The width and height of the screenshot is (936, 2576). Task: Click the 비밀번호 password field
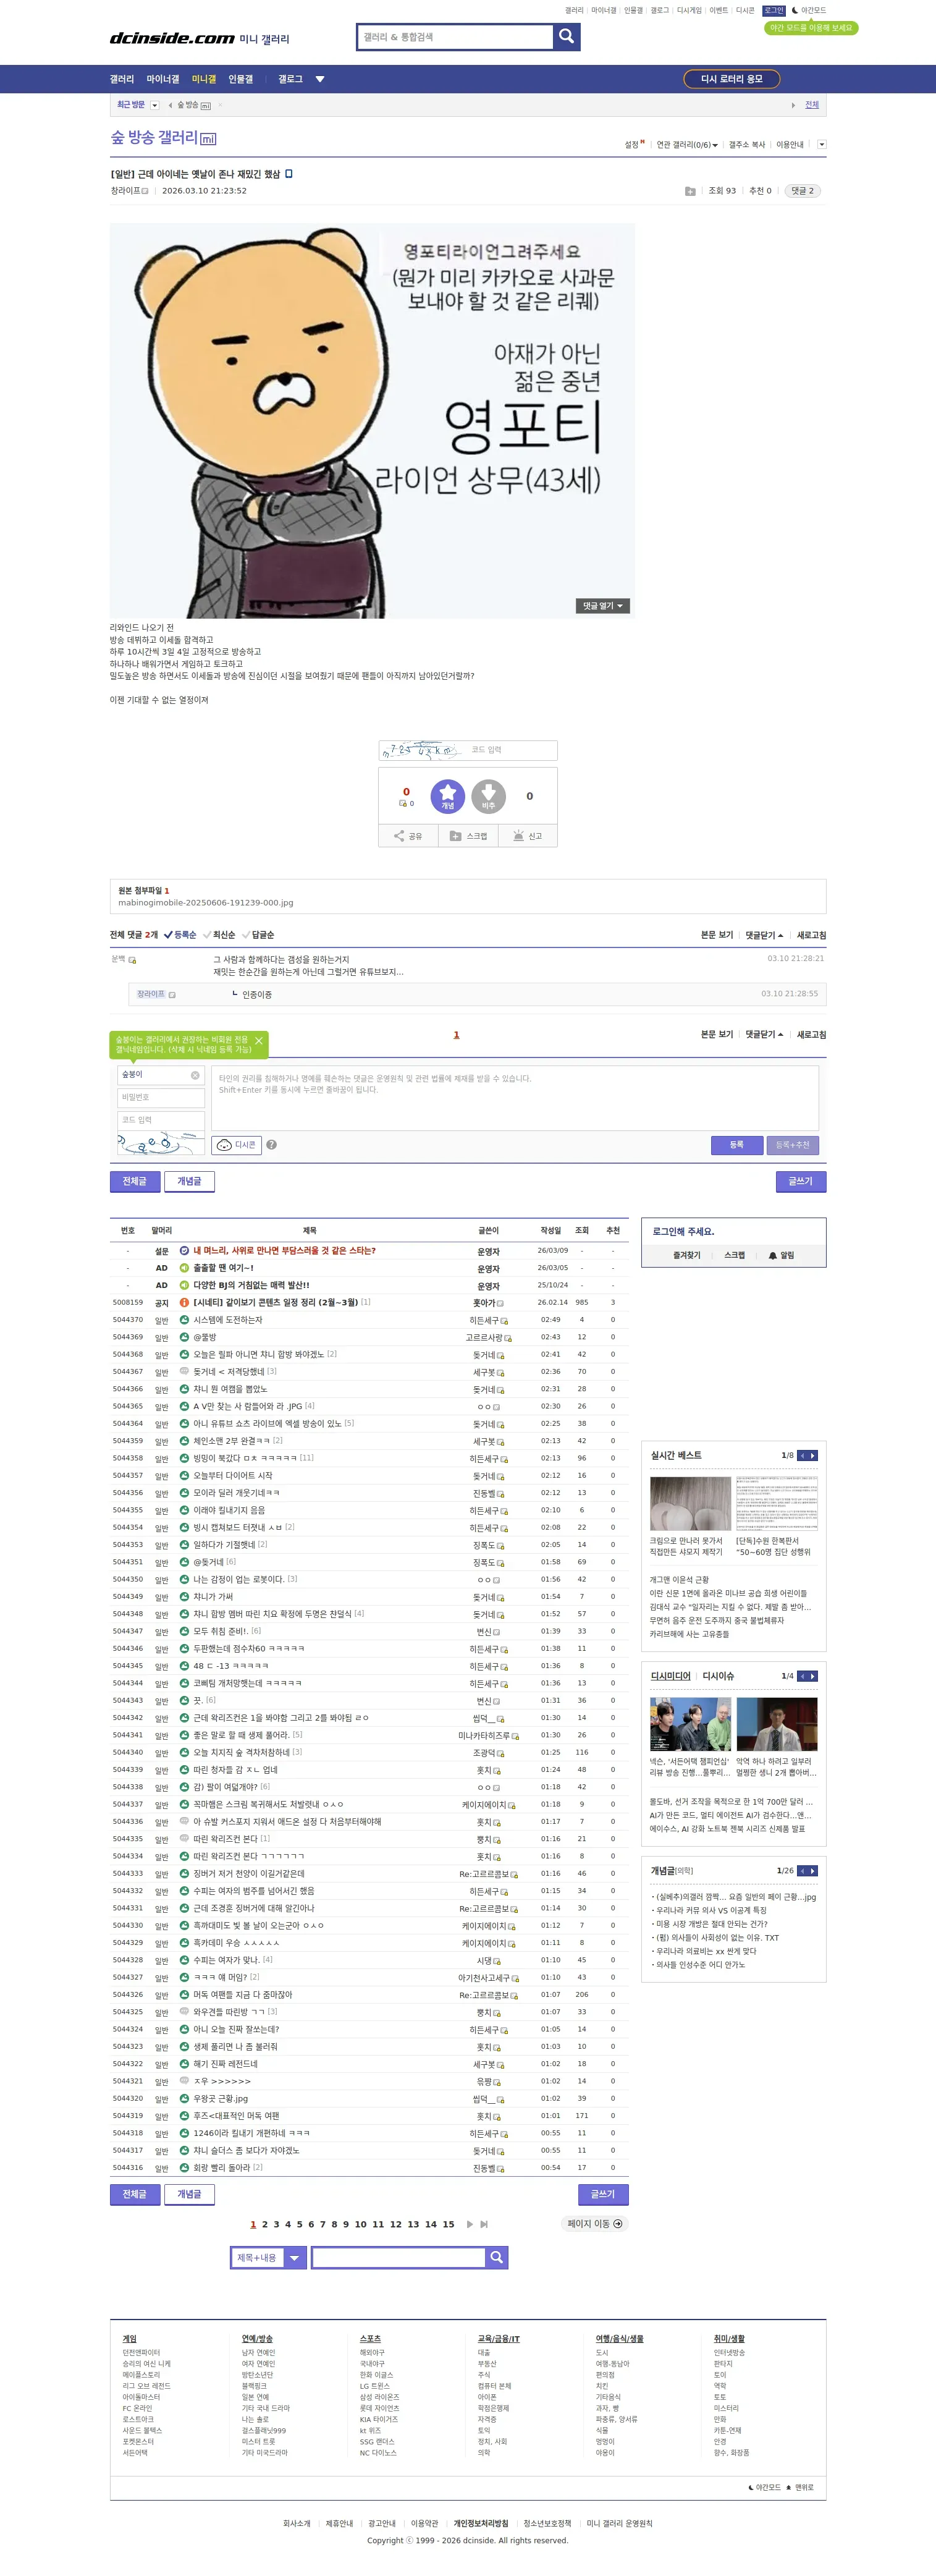click(x=161, y=1098)
